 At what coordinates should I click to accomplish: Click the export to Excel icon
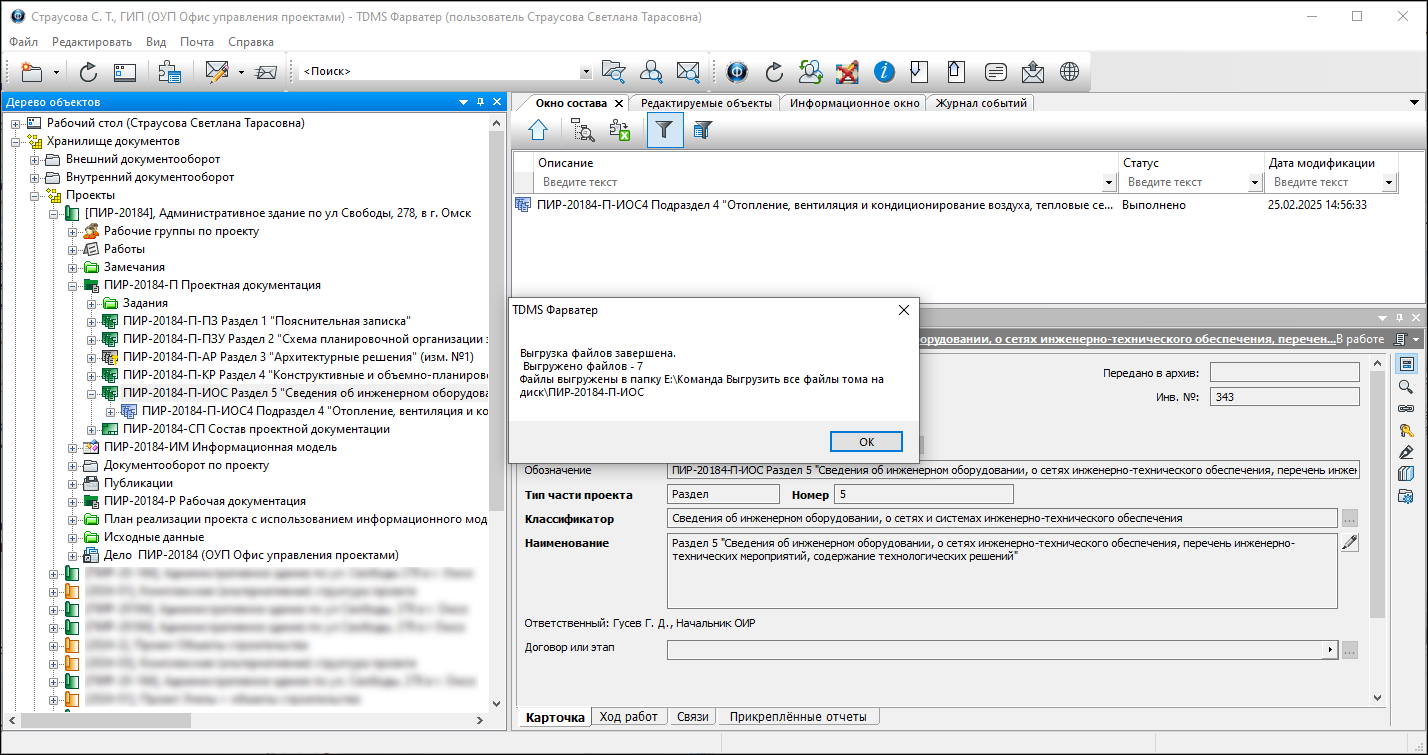coord(620,129)
